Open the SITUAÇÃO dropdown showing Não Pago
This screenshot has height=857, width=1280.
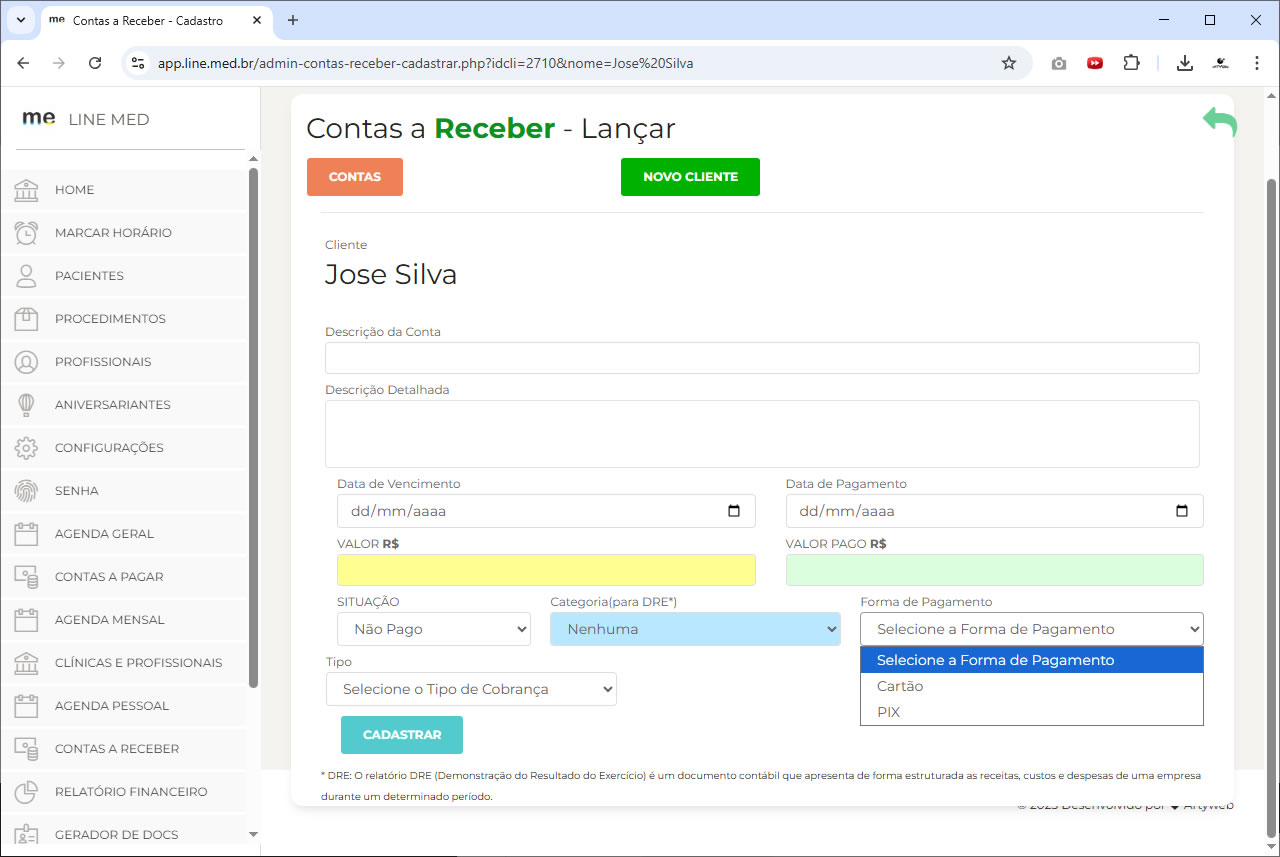[x=434, y=629]
